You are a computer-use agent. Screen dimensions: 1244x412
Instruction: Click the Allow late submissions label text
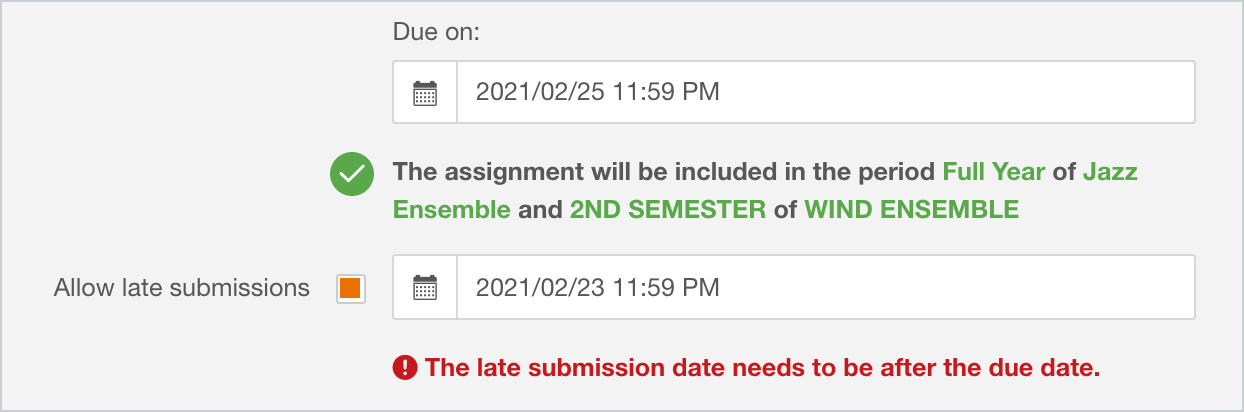(x=182, y=288)
